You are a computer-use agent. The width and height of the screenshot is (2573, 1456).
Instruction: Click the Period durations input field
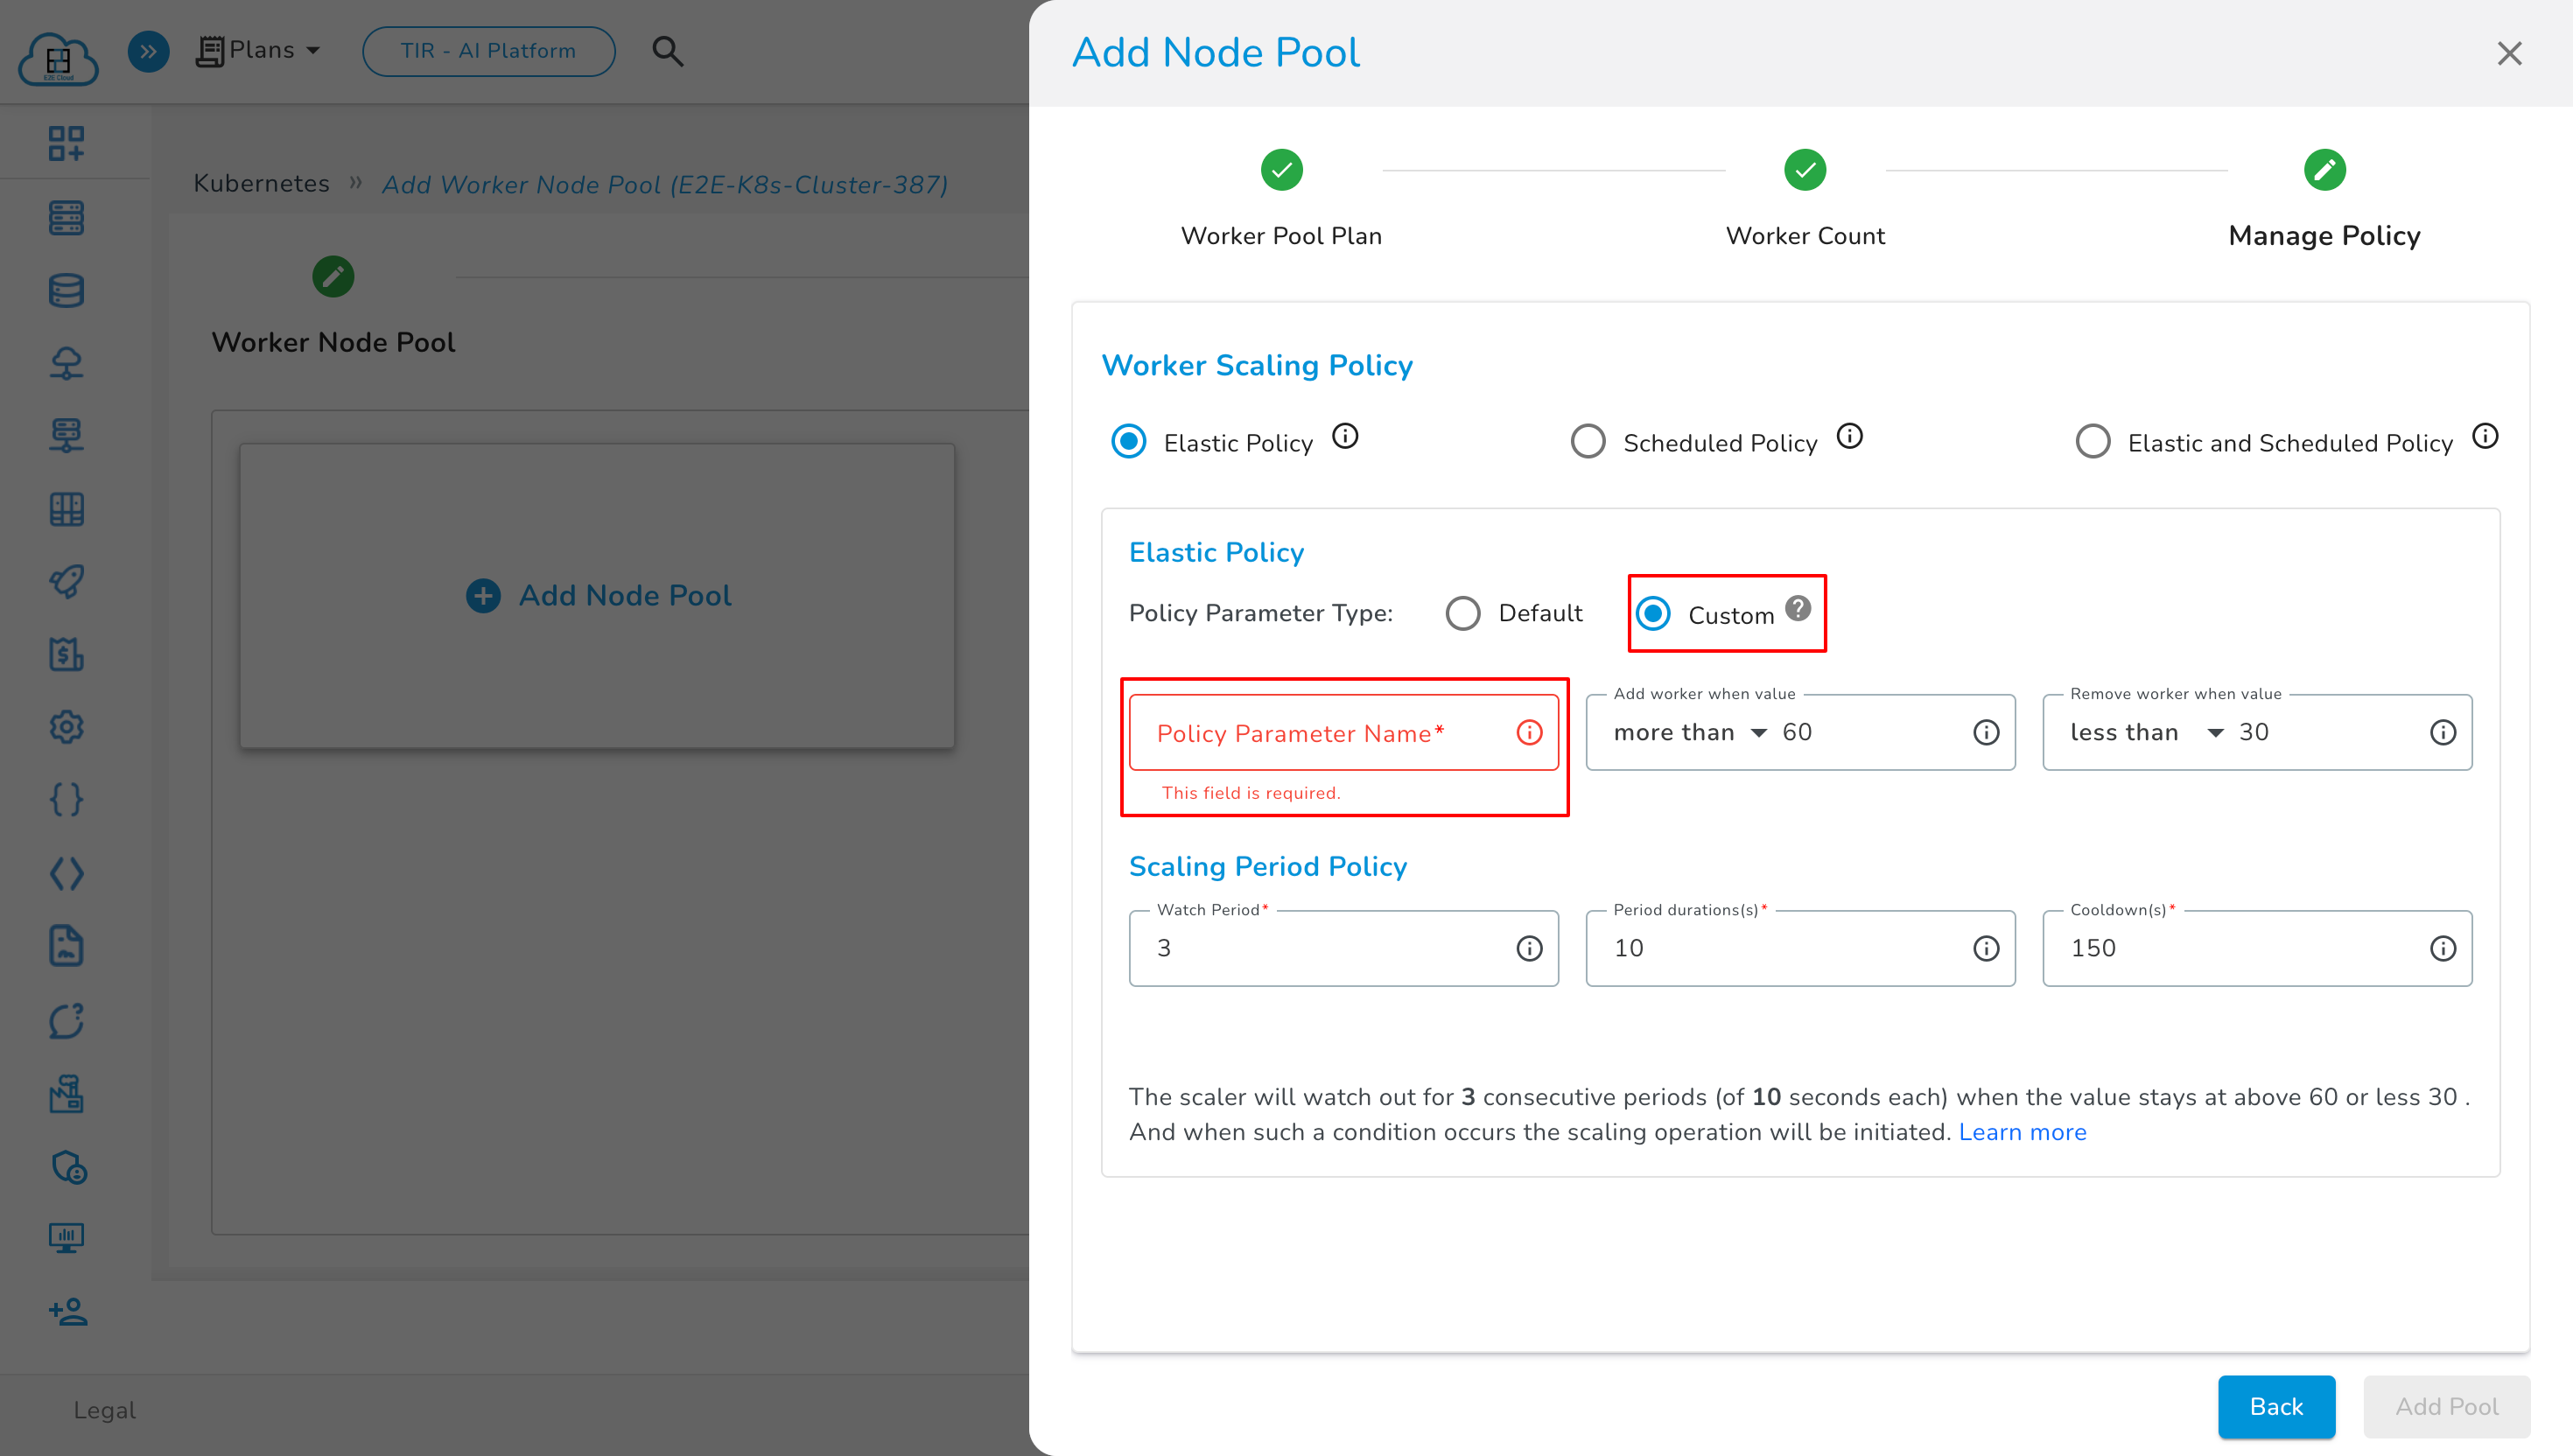point(1800,949)
